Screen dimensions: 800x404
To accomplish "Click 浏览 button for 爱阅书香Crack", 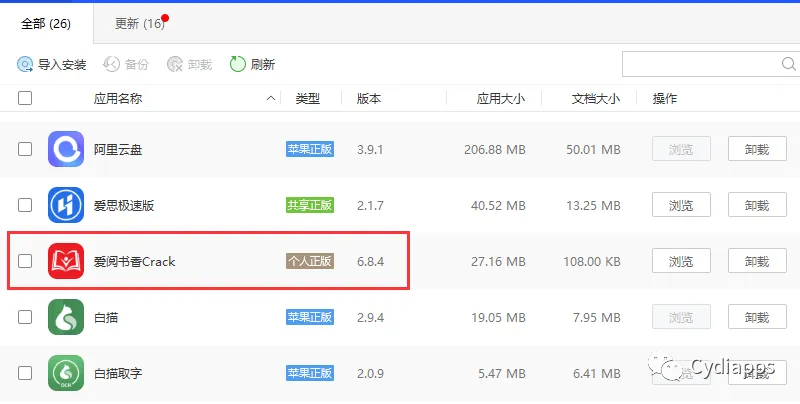I will pyautogui.click(x=681, y=261).
